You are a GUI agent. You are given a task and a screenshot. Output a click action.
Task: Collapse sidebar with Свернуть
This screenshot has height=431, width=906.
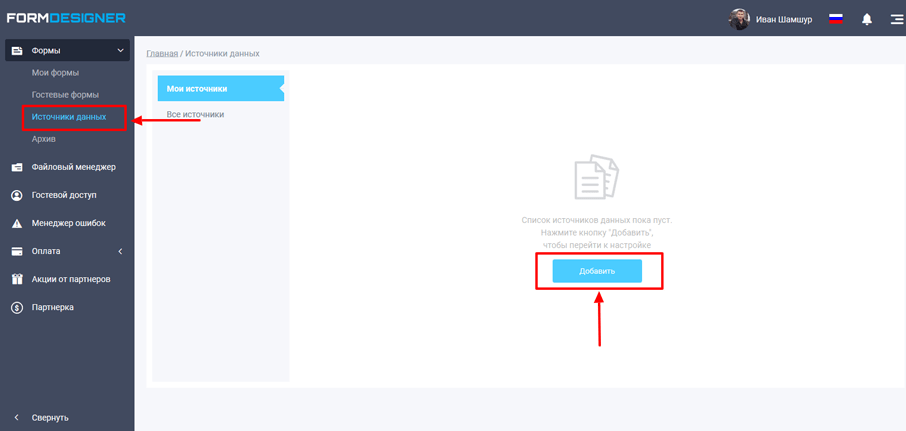pos(42,417)
